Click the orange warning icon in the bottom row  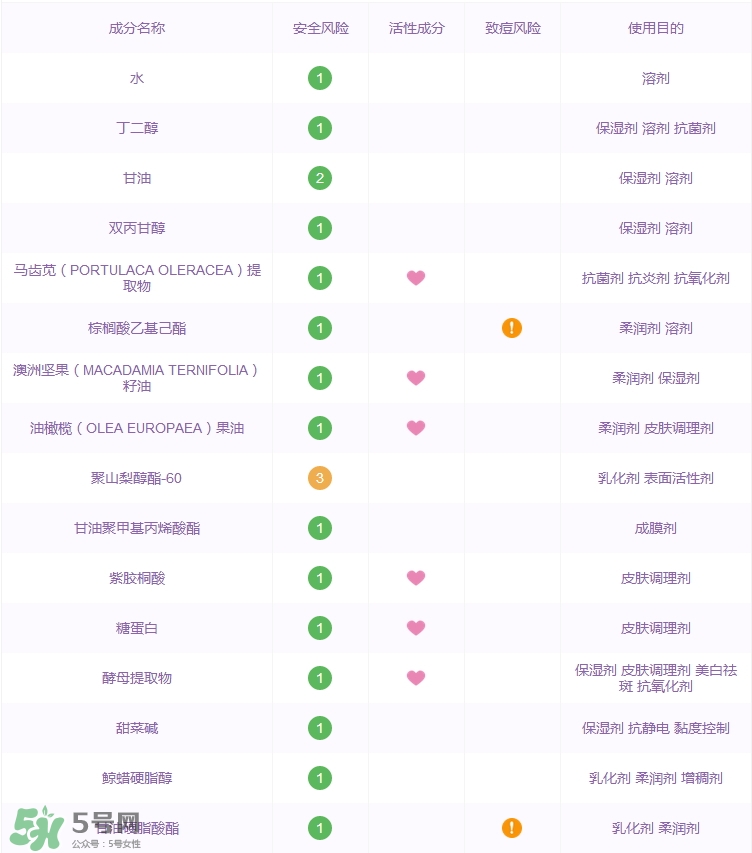pyautogui.click(x=512, y=828)
